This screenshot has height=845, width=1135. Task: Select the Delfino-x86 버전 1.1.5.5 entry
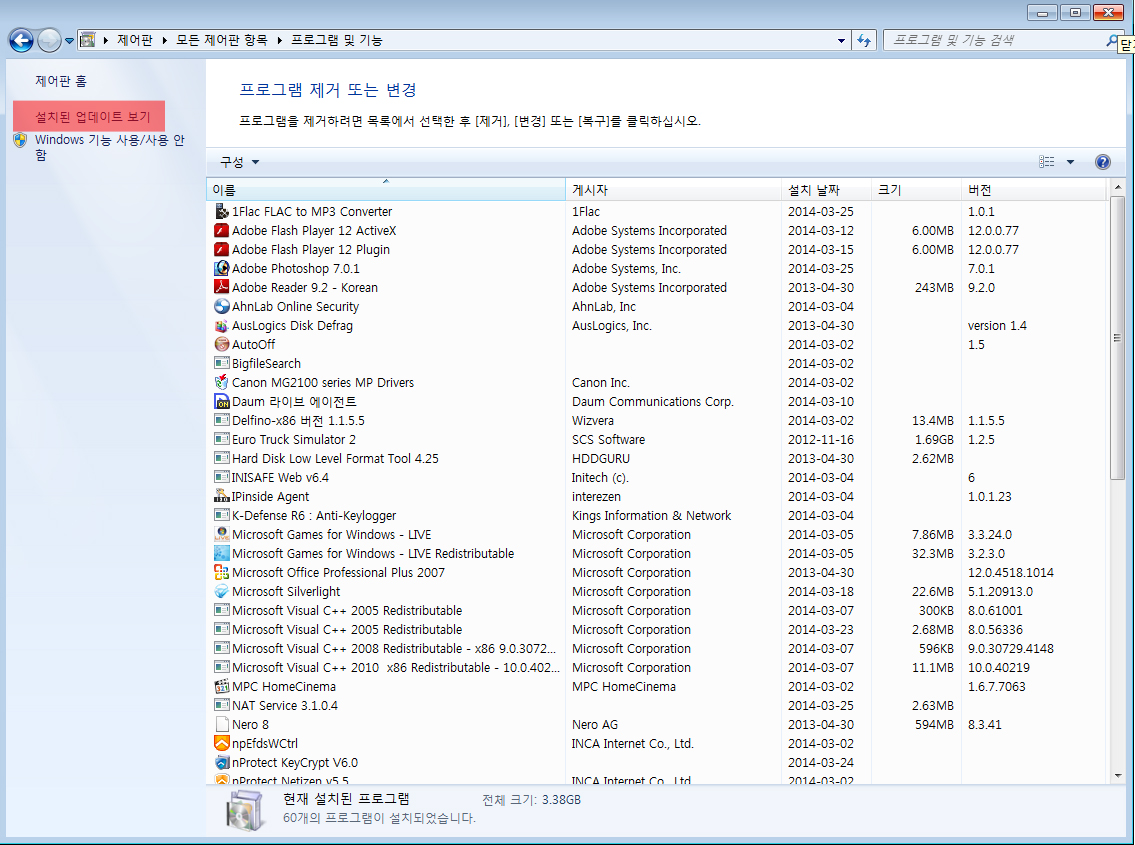pyautogui.click(x=657, y=421)
